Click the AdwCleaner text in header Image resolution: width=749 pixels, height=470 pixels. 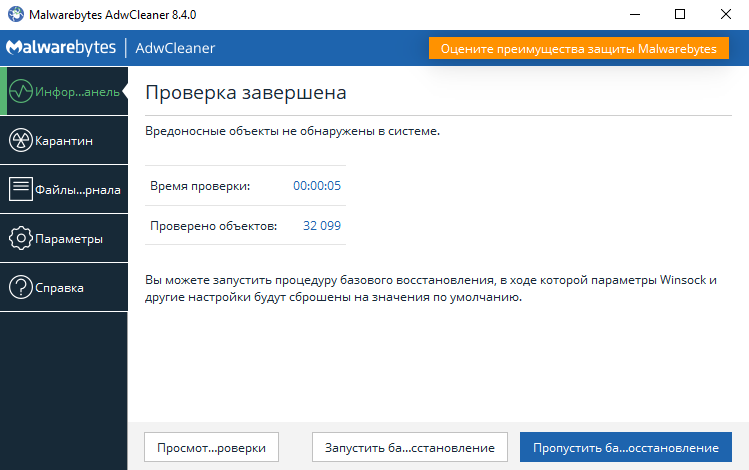pos(175,48)
